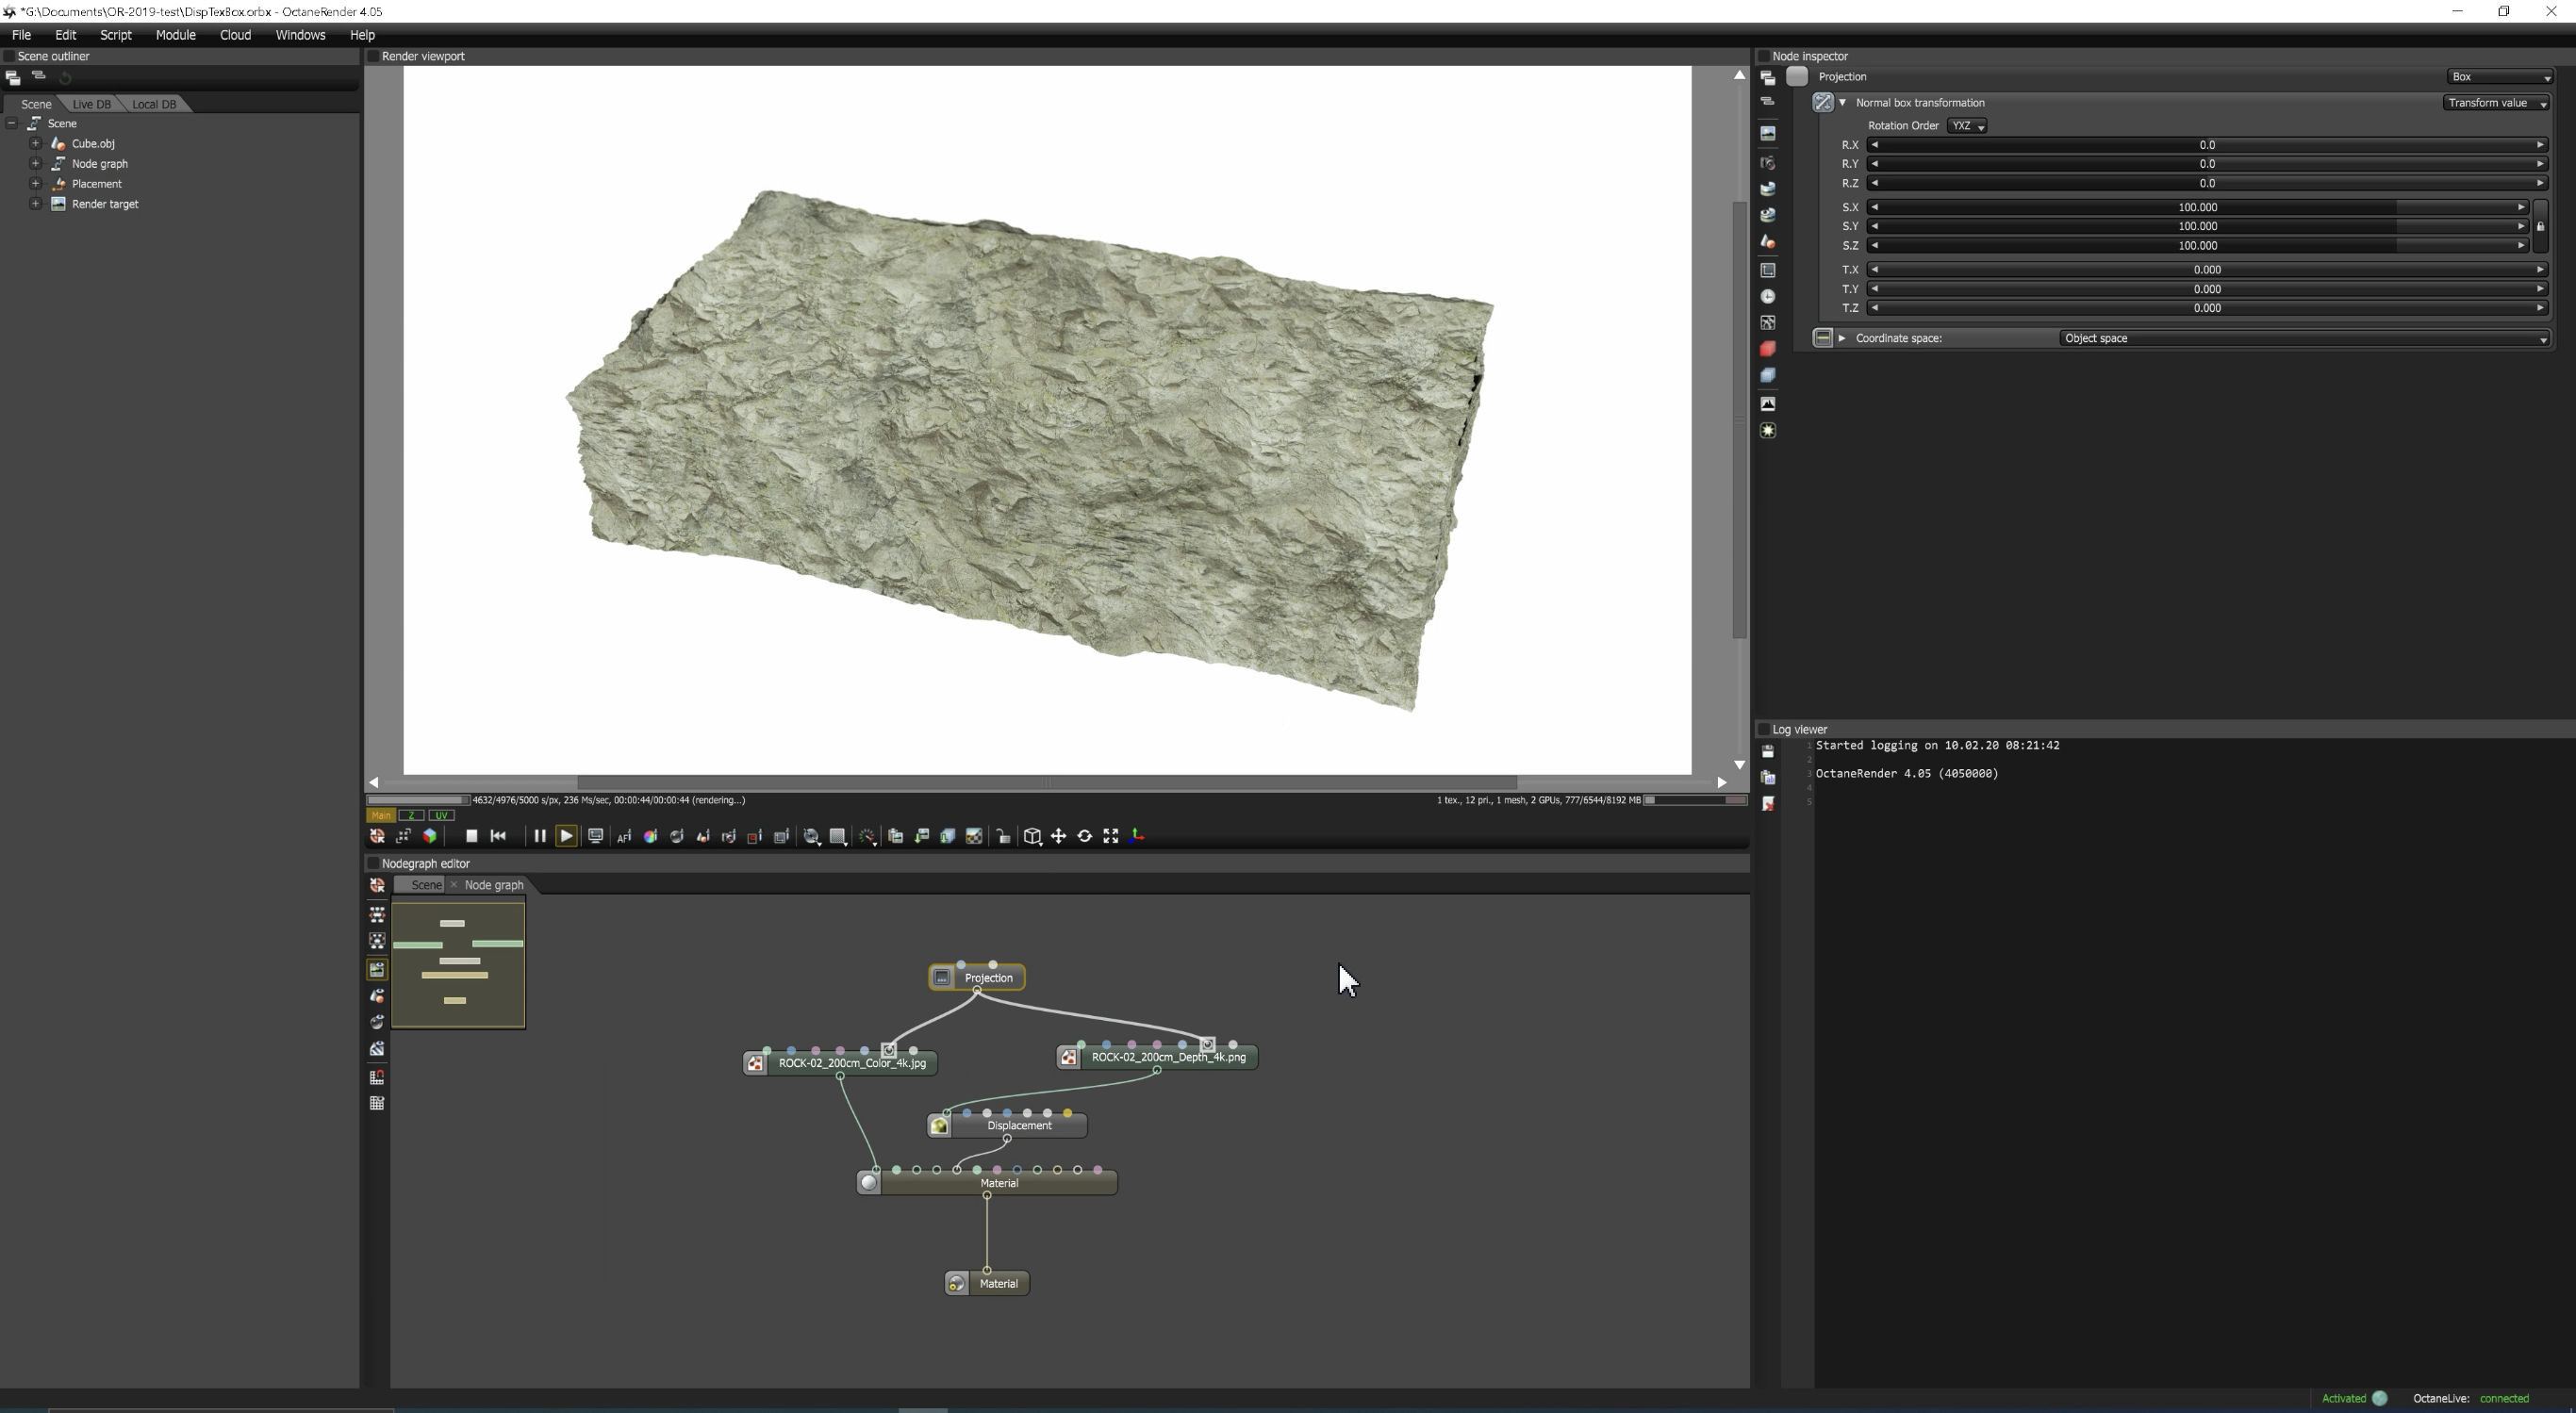
Task: Select the auto focus picker (AF) tool
Action: click(624, 836)
